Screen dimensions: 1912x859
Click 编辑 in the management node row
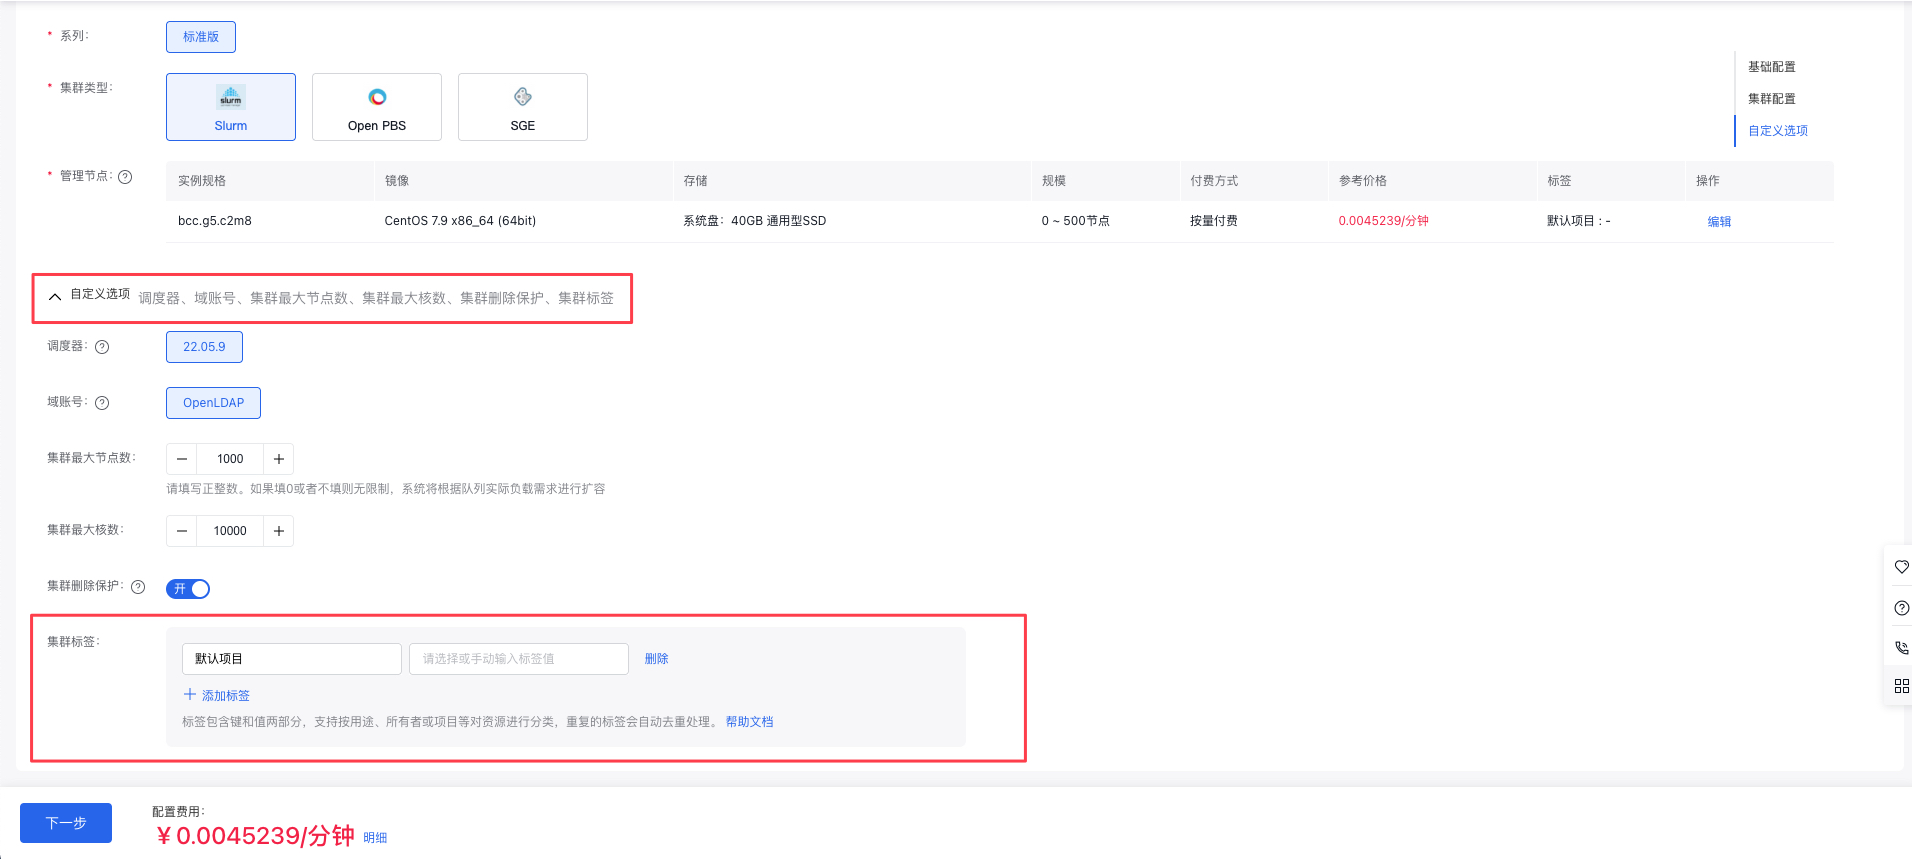[1719, 222]
